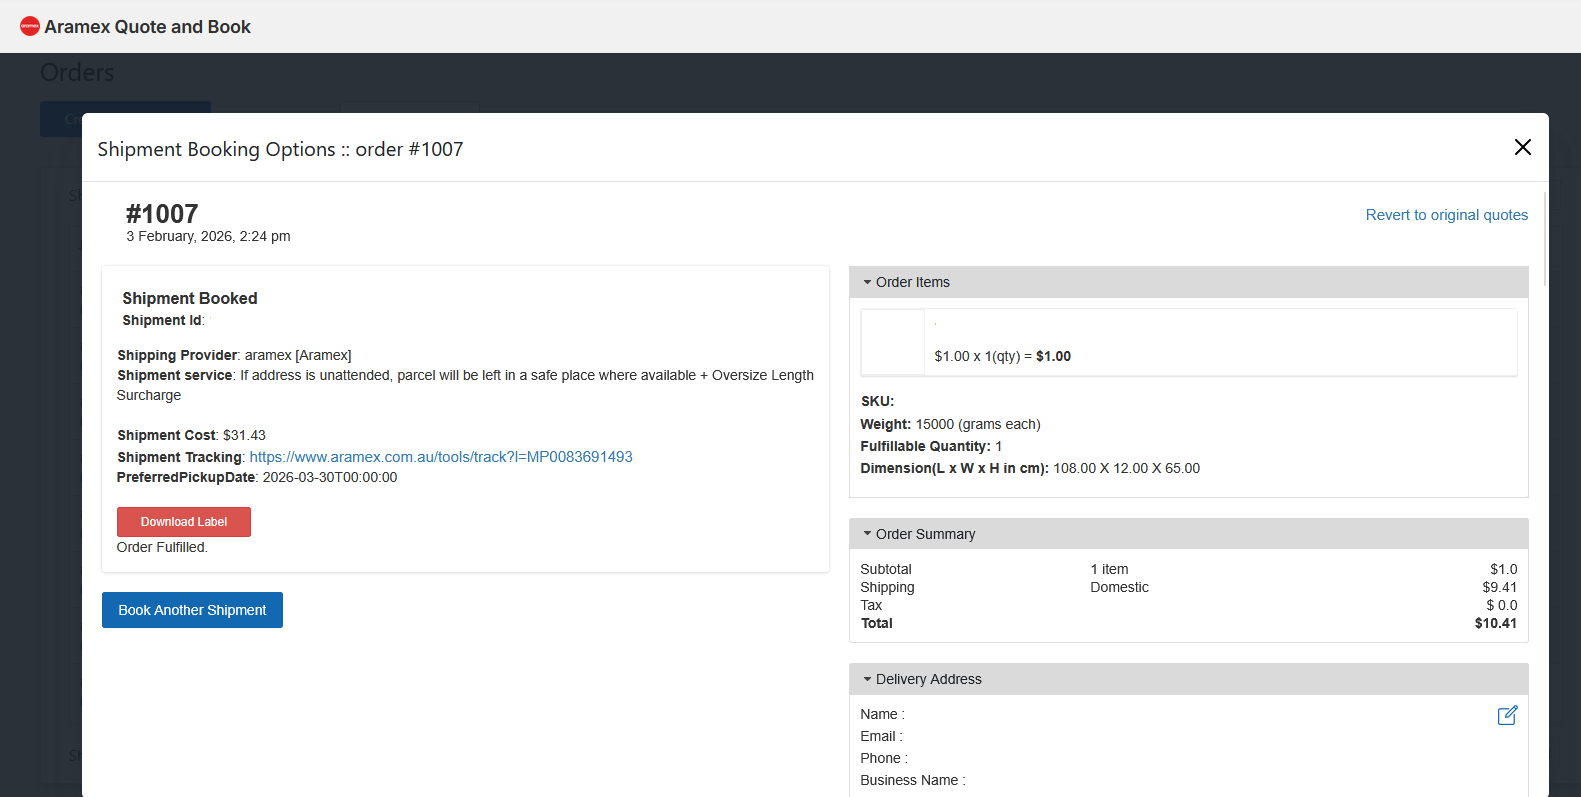1581x797 pixels.
Task: Click the Shipment Booked heading
Action: tap(190, 298)
